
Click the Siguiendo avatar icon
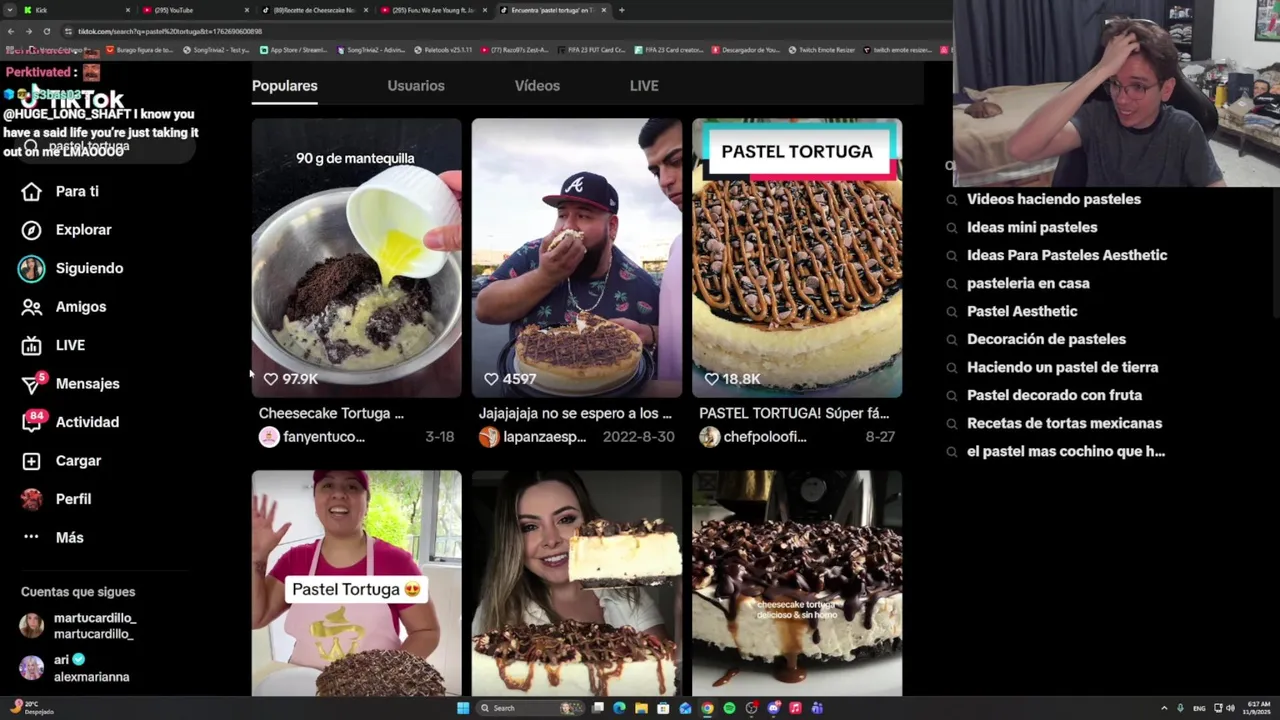coord(31,268)
